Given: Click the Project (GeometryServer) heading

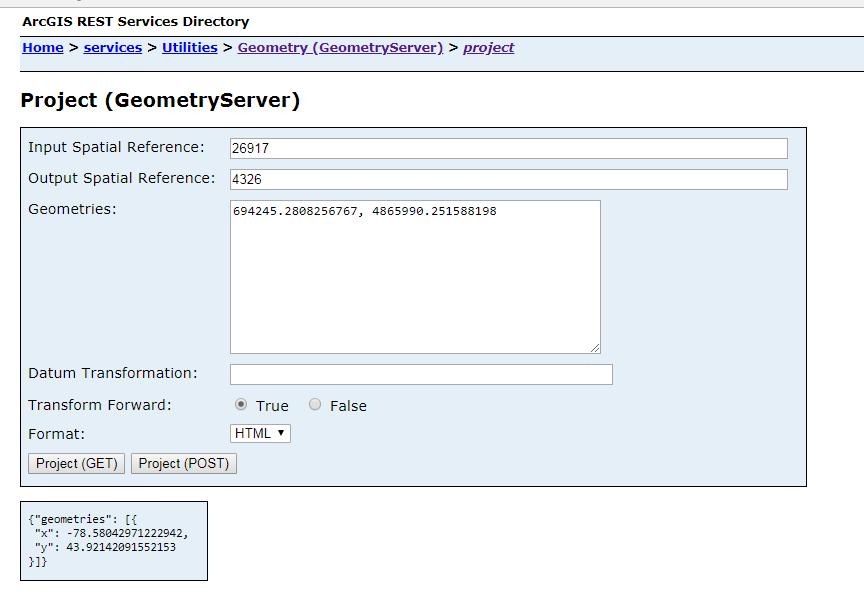Looking at the screenshot, I should pos(160,100).
